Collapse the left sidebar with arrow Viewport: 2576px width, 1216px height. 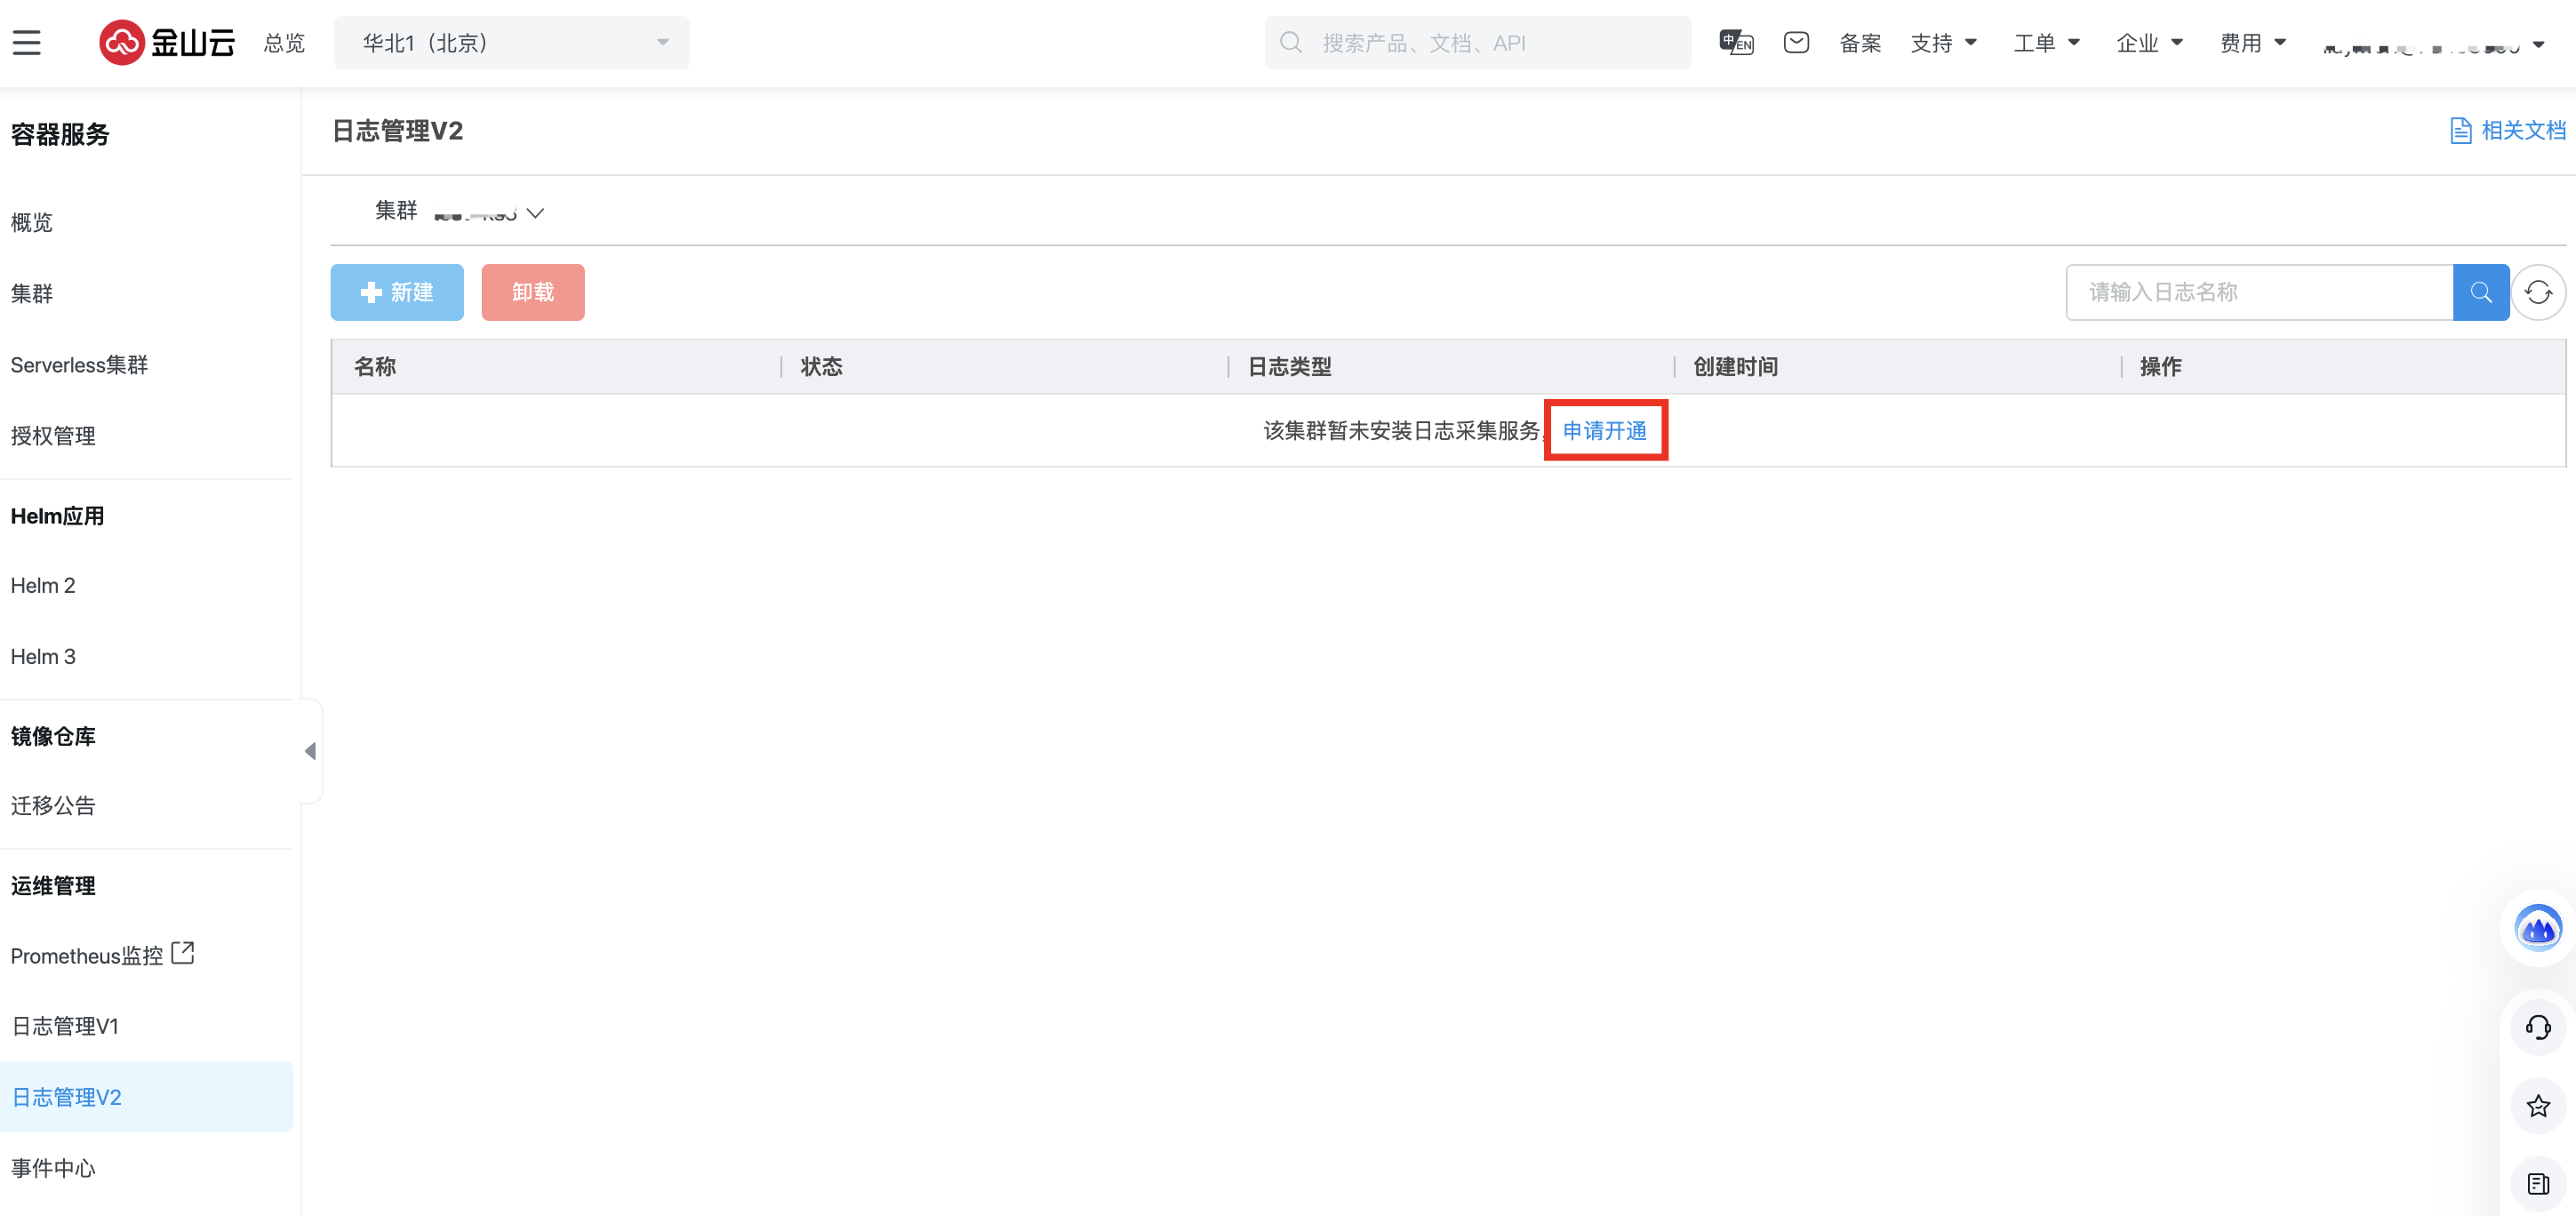click(x=310, y=751)
